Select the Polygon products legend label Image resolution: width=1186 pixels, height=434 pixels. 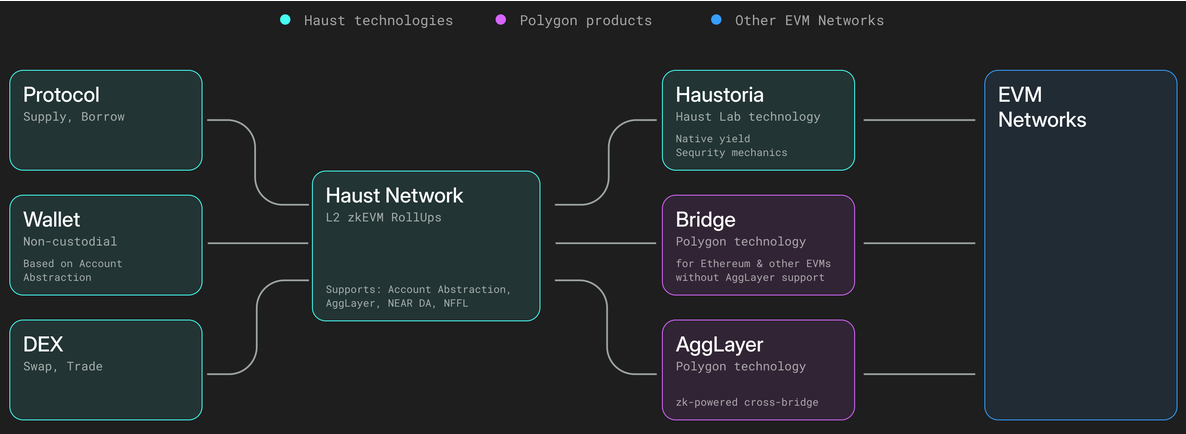[585, 20]
